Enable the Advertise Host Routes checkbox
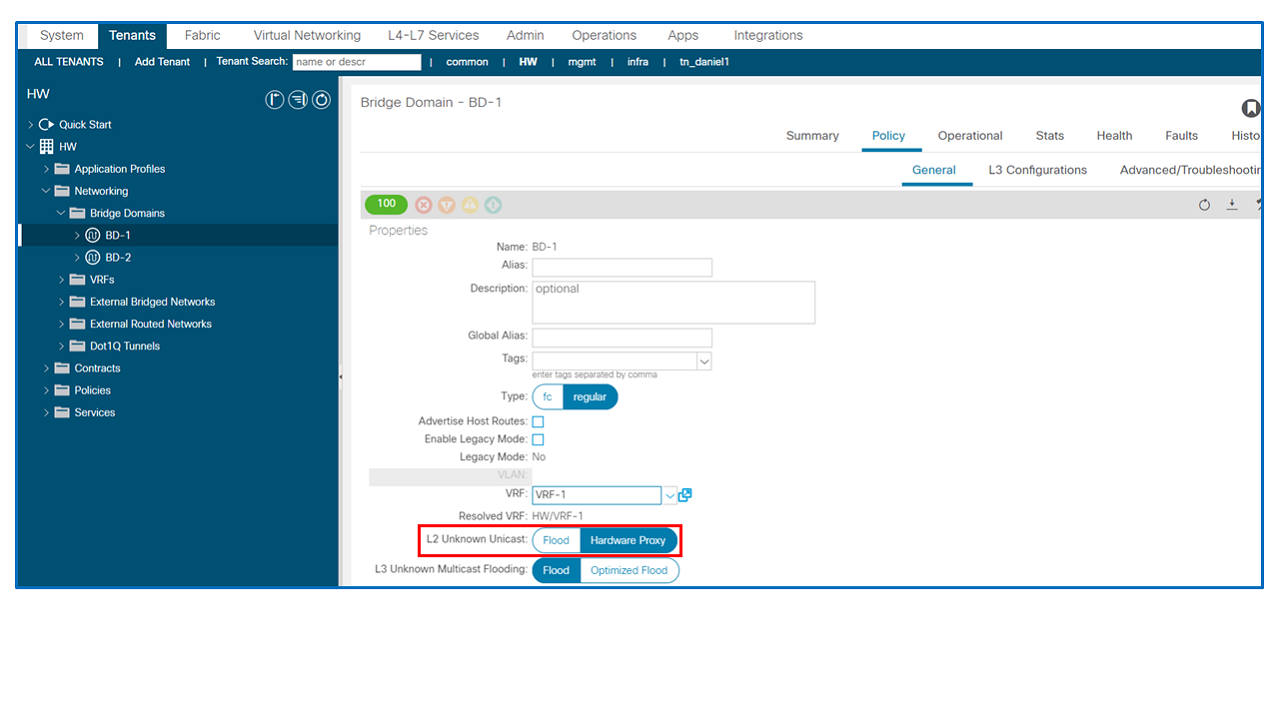 point(538,422)
